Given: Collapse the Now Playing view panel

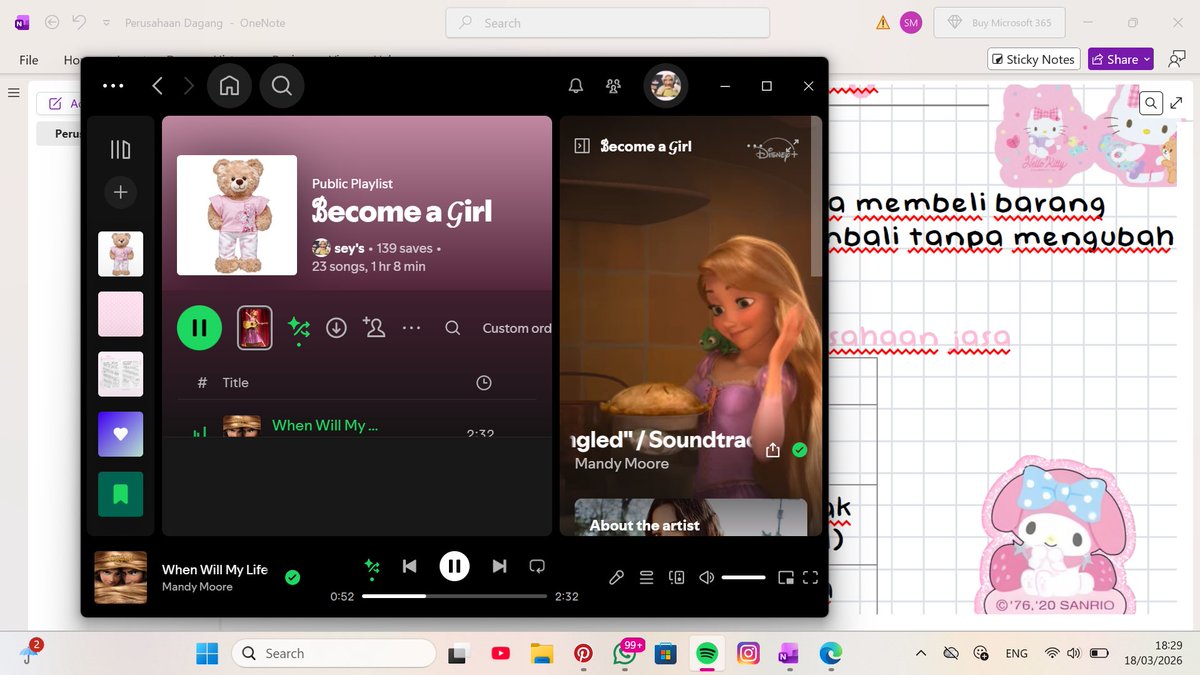Looking at the screenshot, I should [582, 146].
